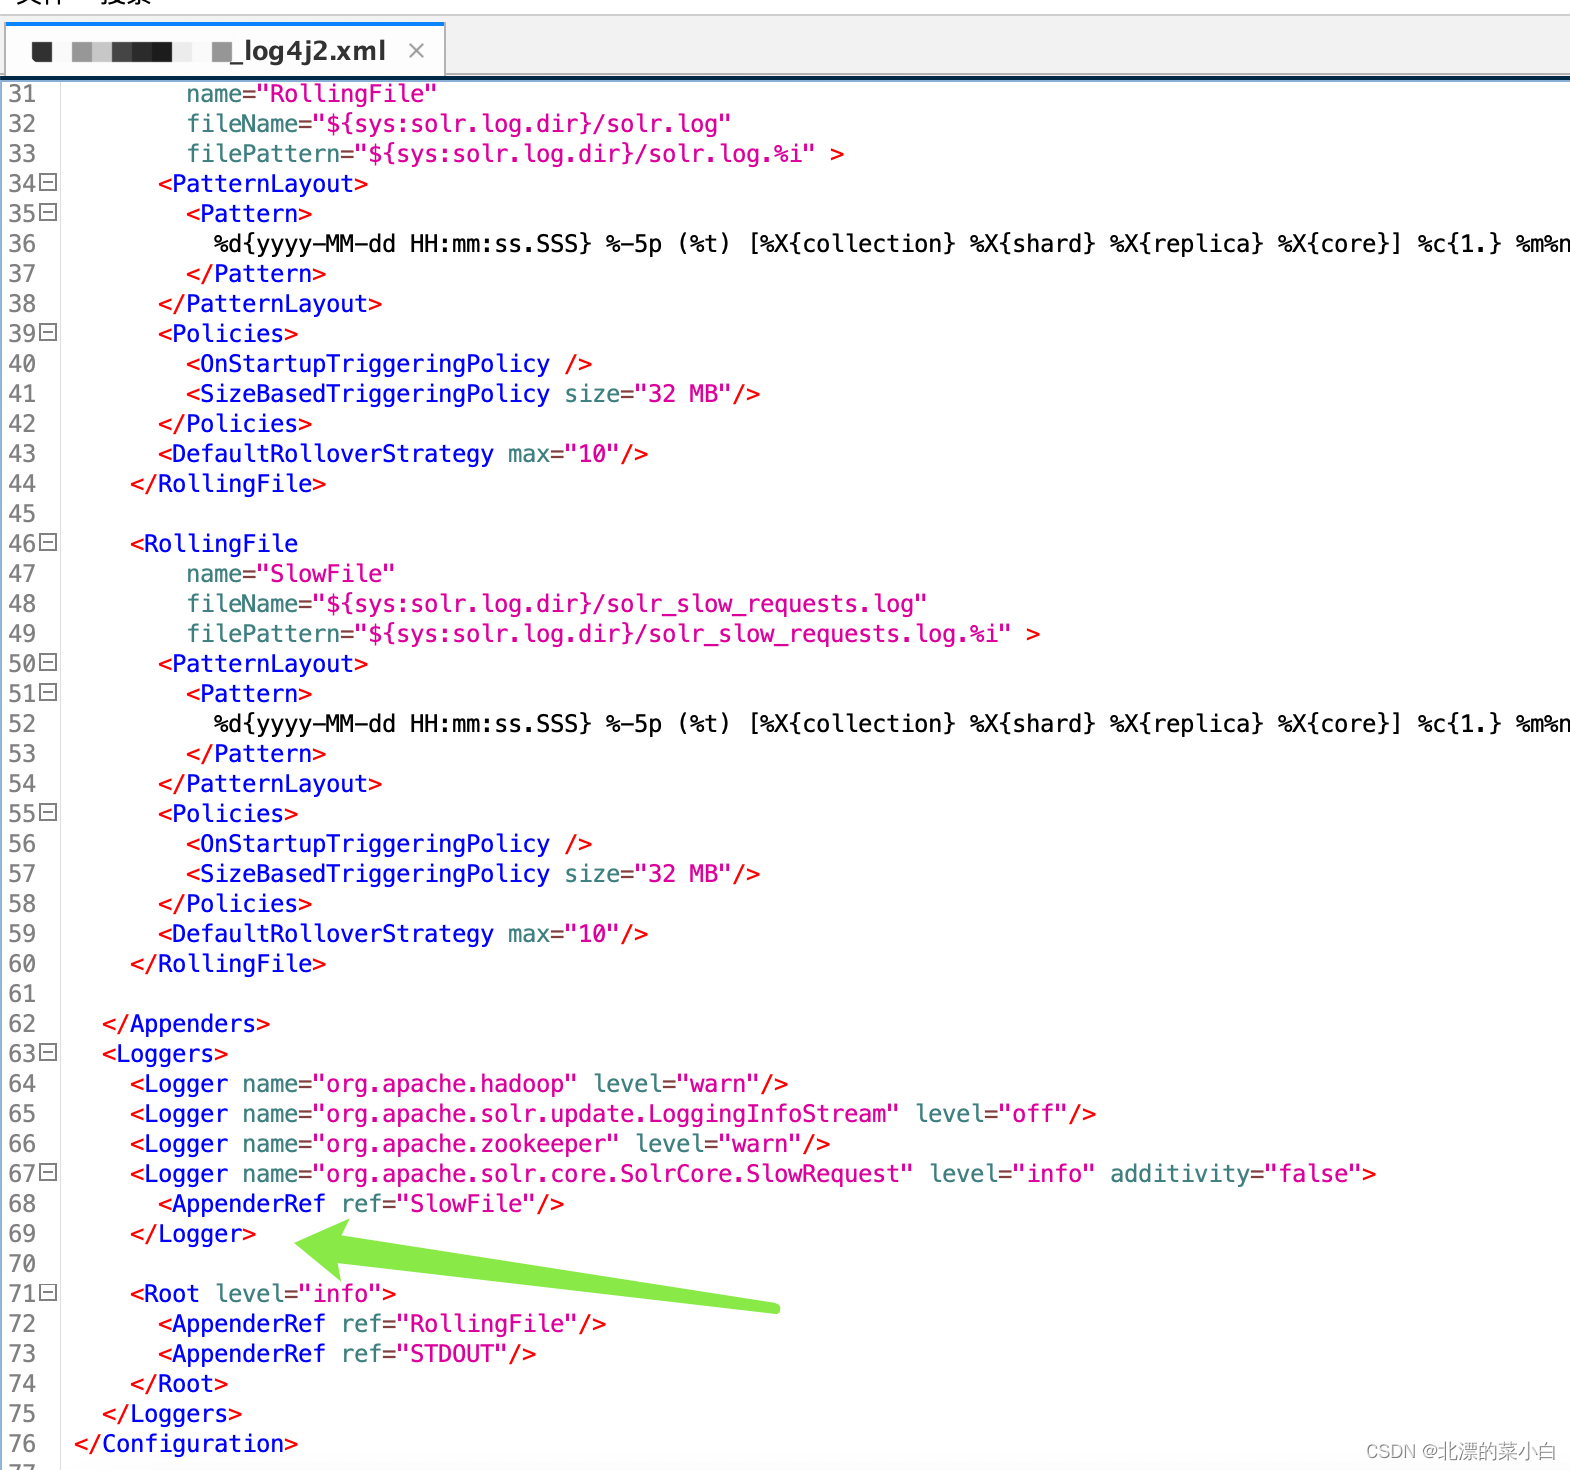Collapse the Root fold on line 71
1570x1470 pixels.
[48, 1292]
